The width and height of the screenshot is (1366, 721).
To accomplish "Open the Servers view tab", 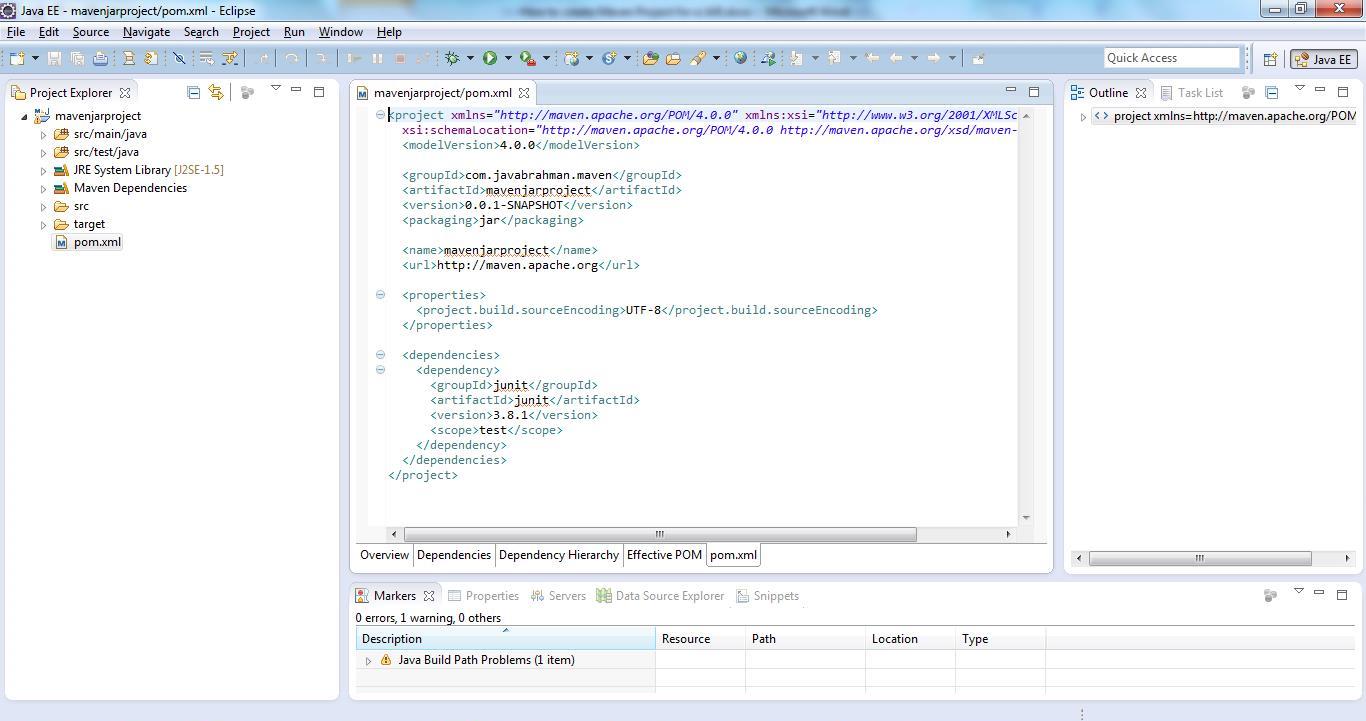I will click(558, 596).
